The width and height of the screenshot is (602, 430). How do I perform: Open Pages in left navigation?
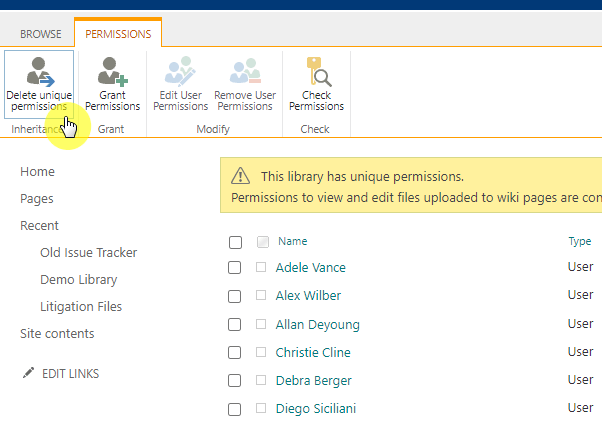36,199
